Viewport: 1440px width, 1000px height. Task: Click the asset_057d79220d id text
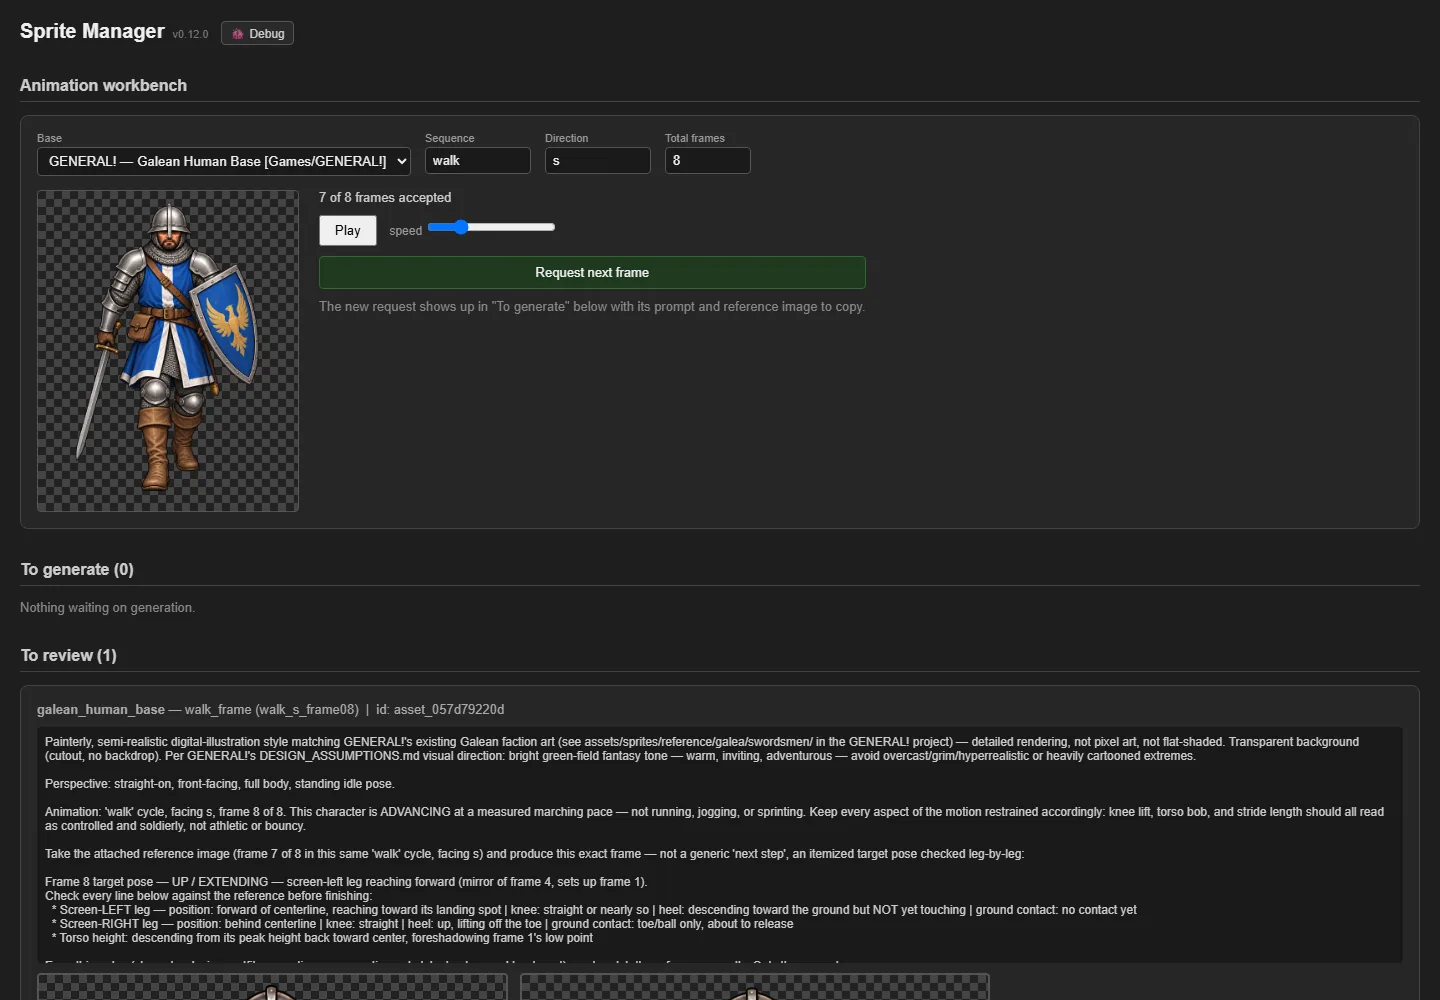(449, 710)
